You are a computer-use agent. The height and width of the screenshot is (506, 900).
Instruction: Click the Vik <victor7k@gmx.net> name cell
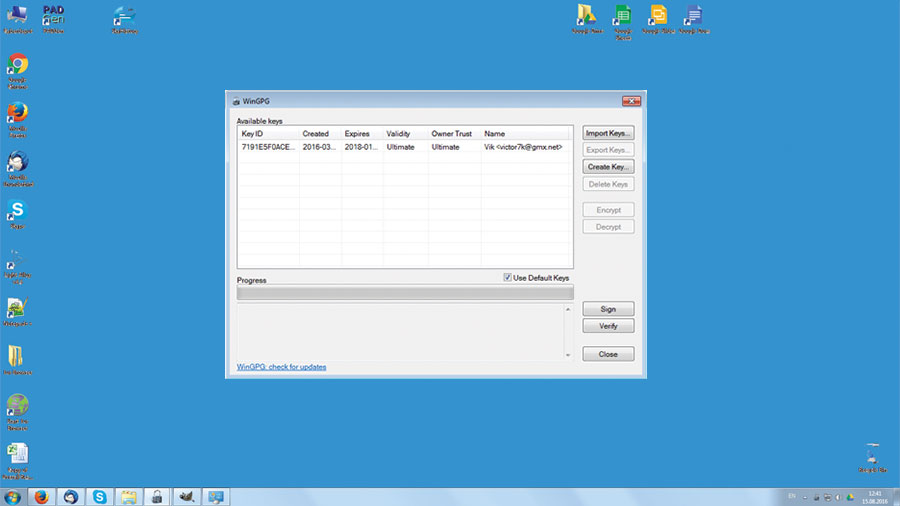(x=523, y=147)
